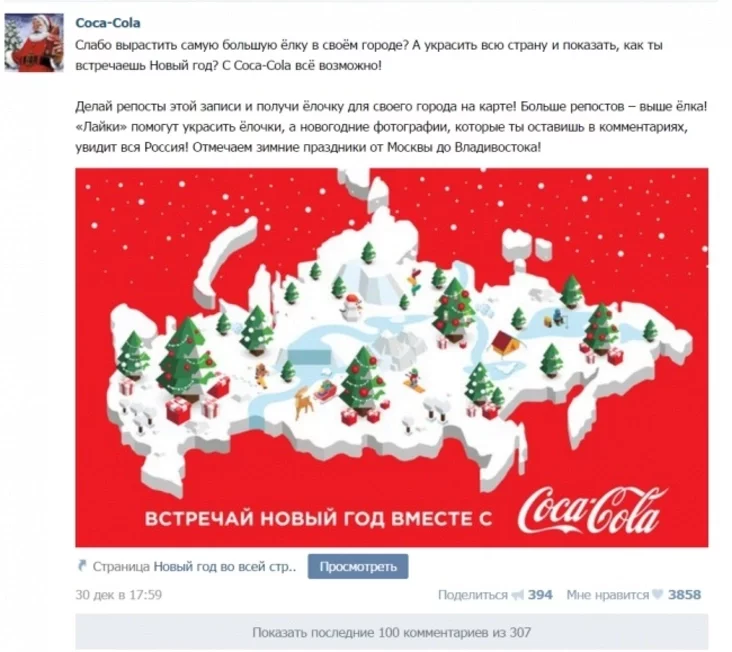Like the post via the heart icon
The width and height of the screenshot is (732, 652).
[657, 595]
